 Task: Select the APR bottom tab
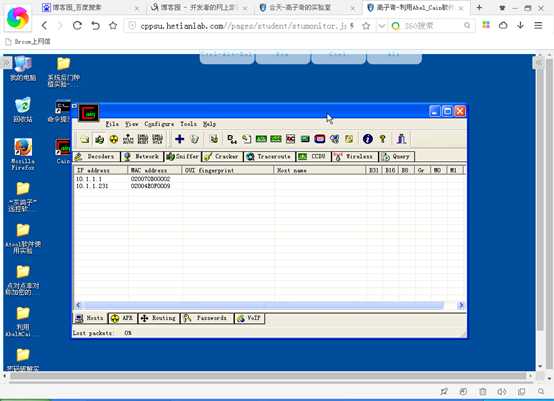coord(123,318)
